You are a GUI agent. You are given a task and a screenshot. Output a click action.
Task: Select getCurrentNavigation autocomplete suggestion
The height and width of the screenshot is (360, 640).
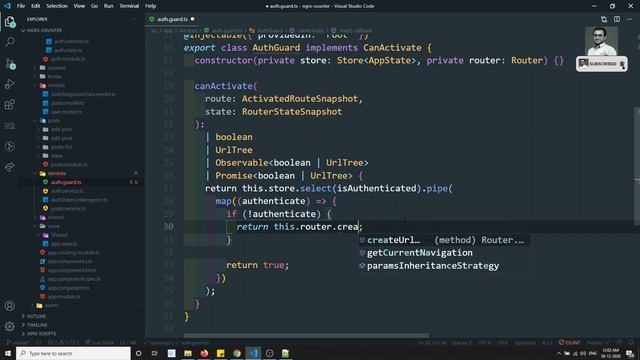pos(444,253)
